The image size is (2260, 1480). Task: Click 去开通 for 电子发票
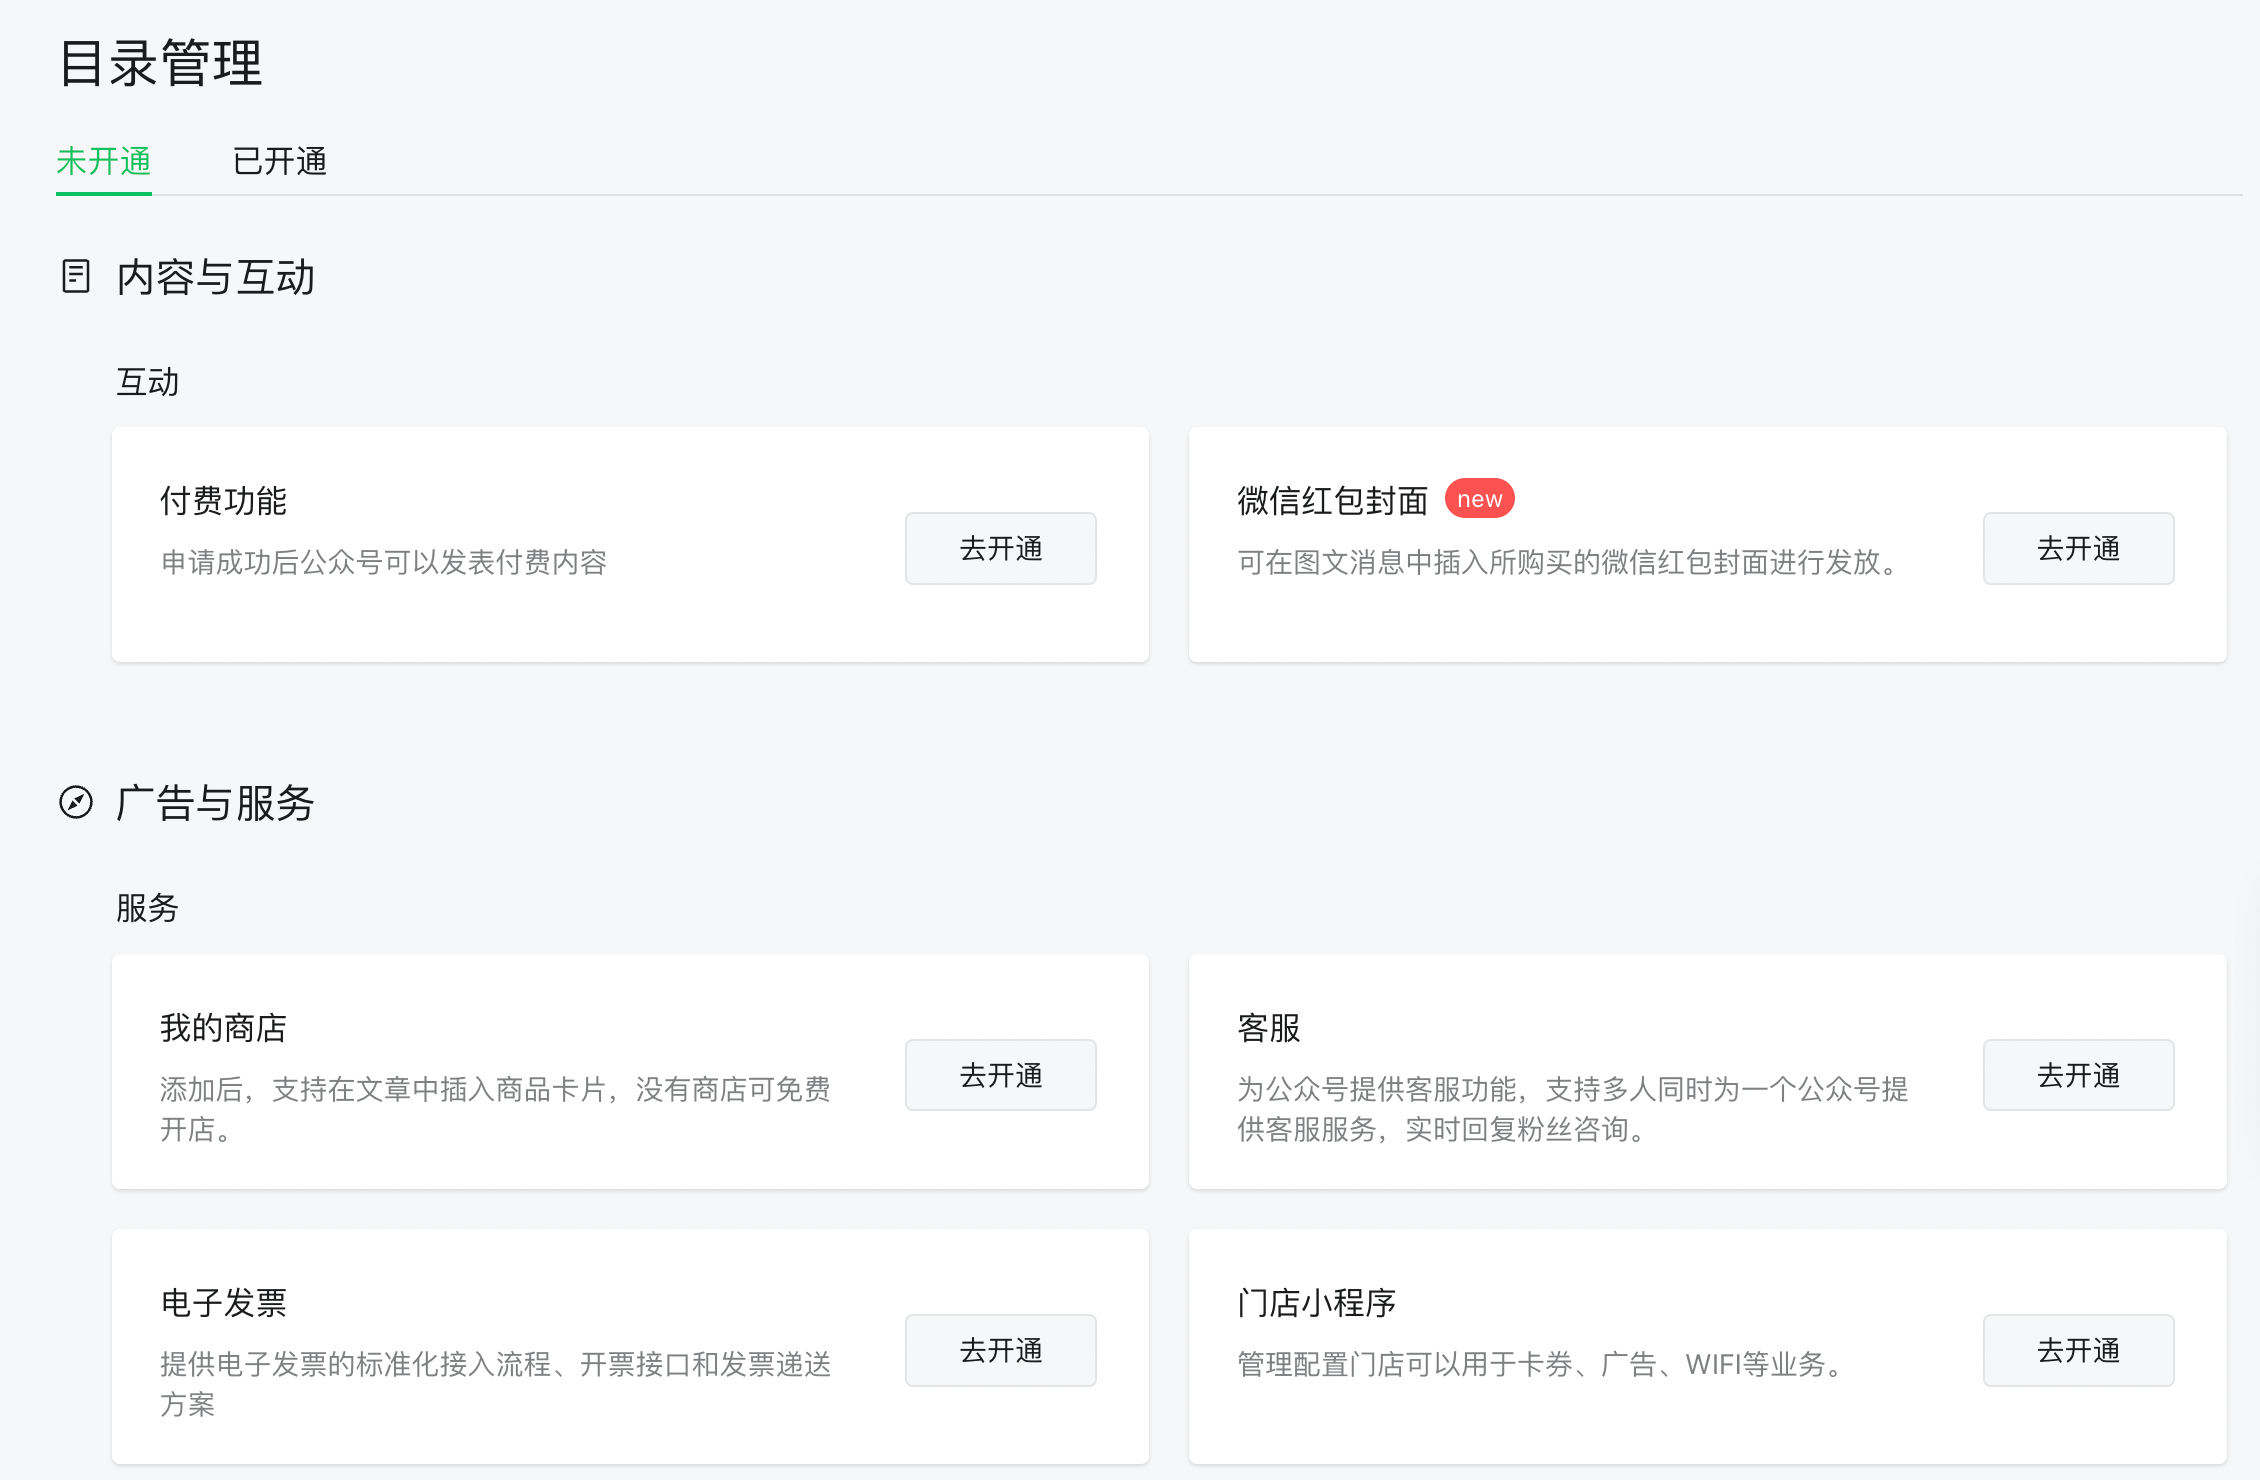click(1000, 1350)
